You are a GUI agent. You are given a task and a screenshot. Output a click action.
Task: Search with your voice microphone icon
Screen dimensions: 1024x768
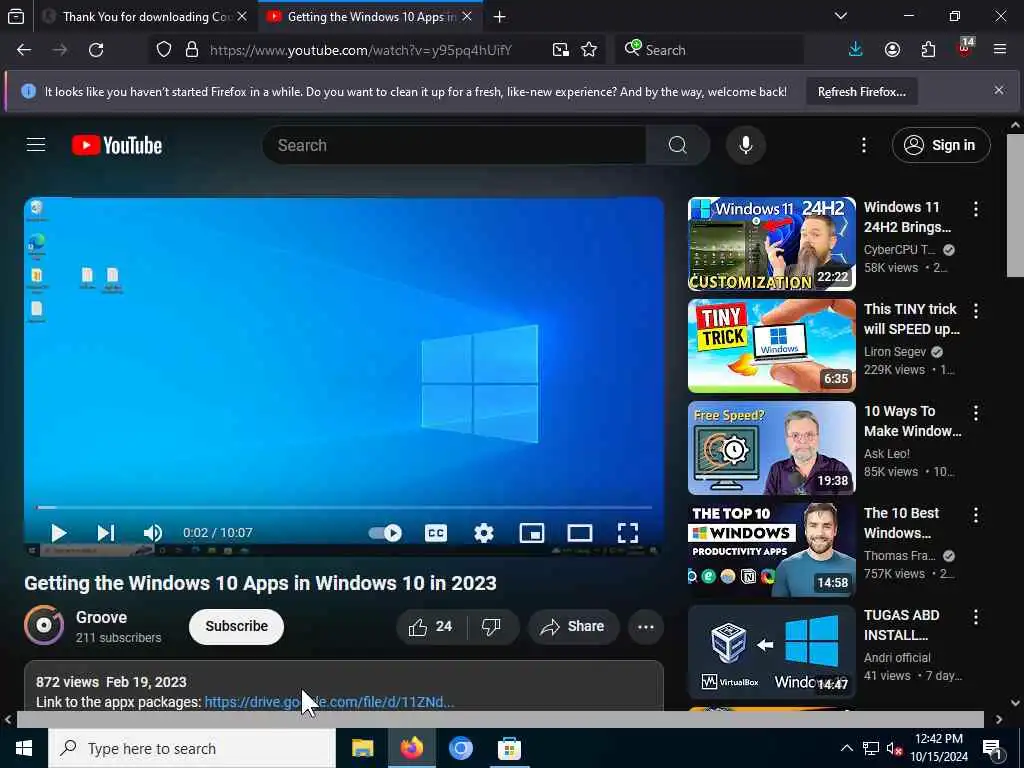(746, 145)
